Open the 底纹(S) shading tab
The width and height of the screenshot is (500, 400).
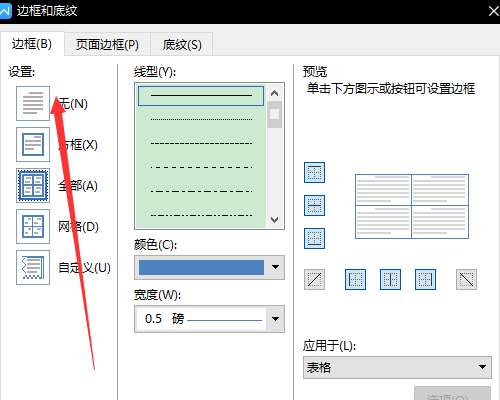[x=182, y=44]
